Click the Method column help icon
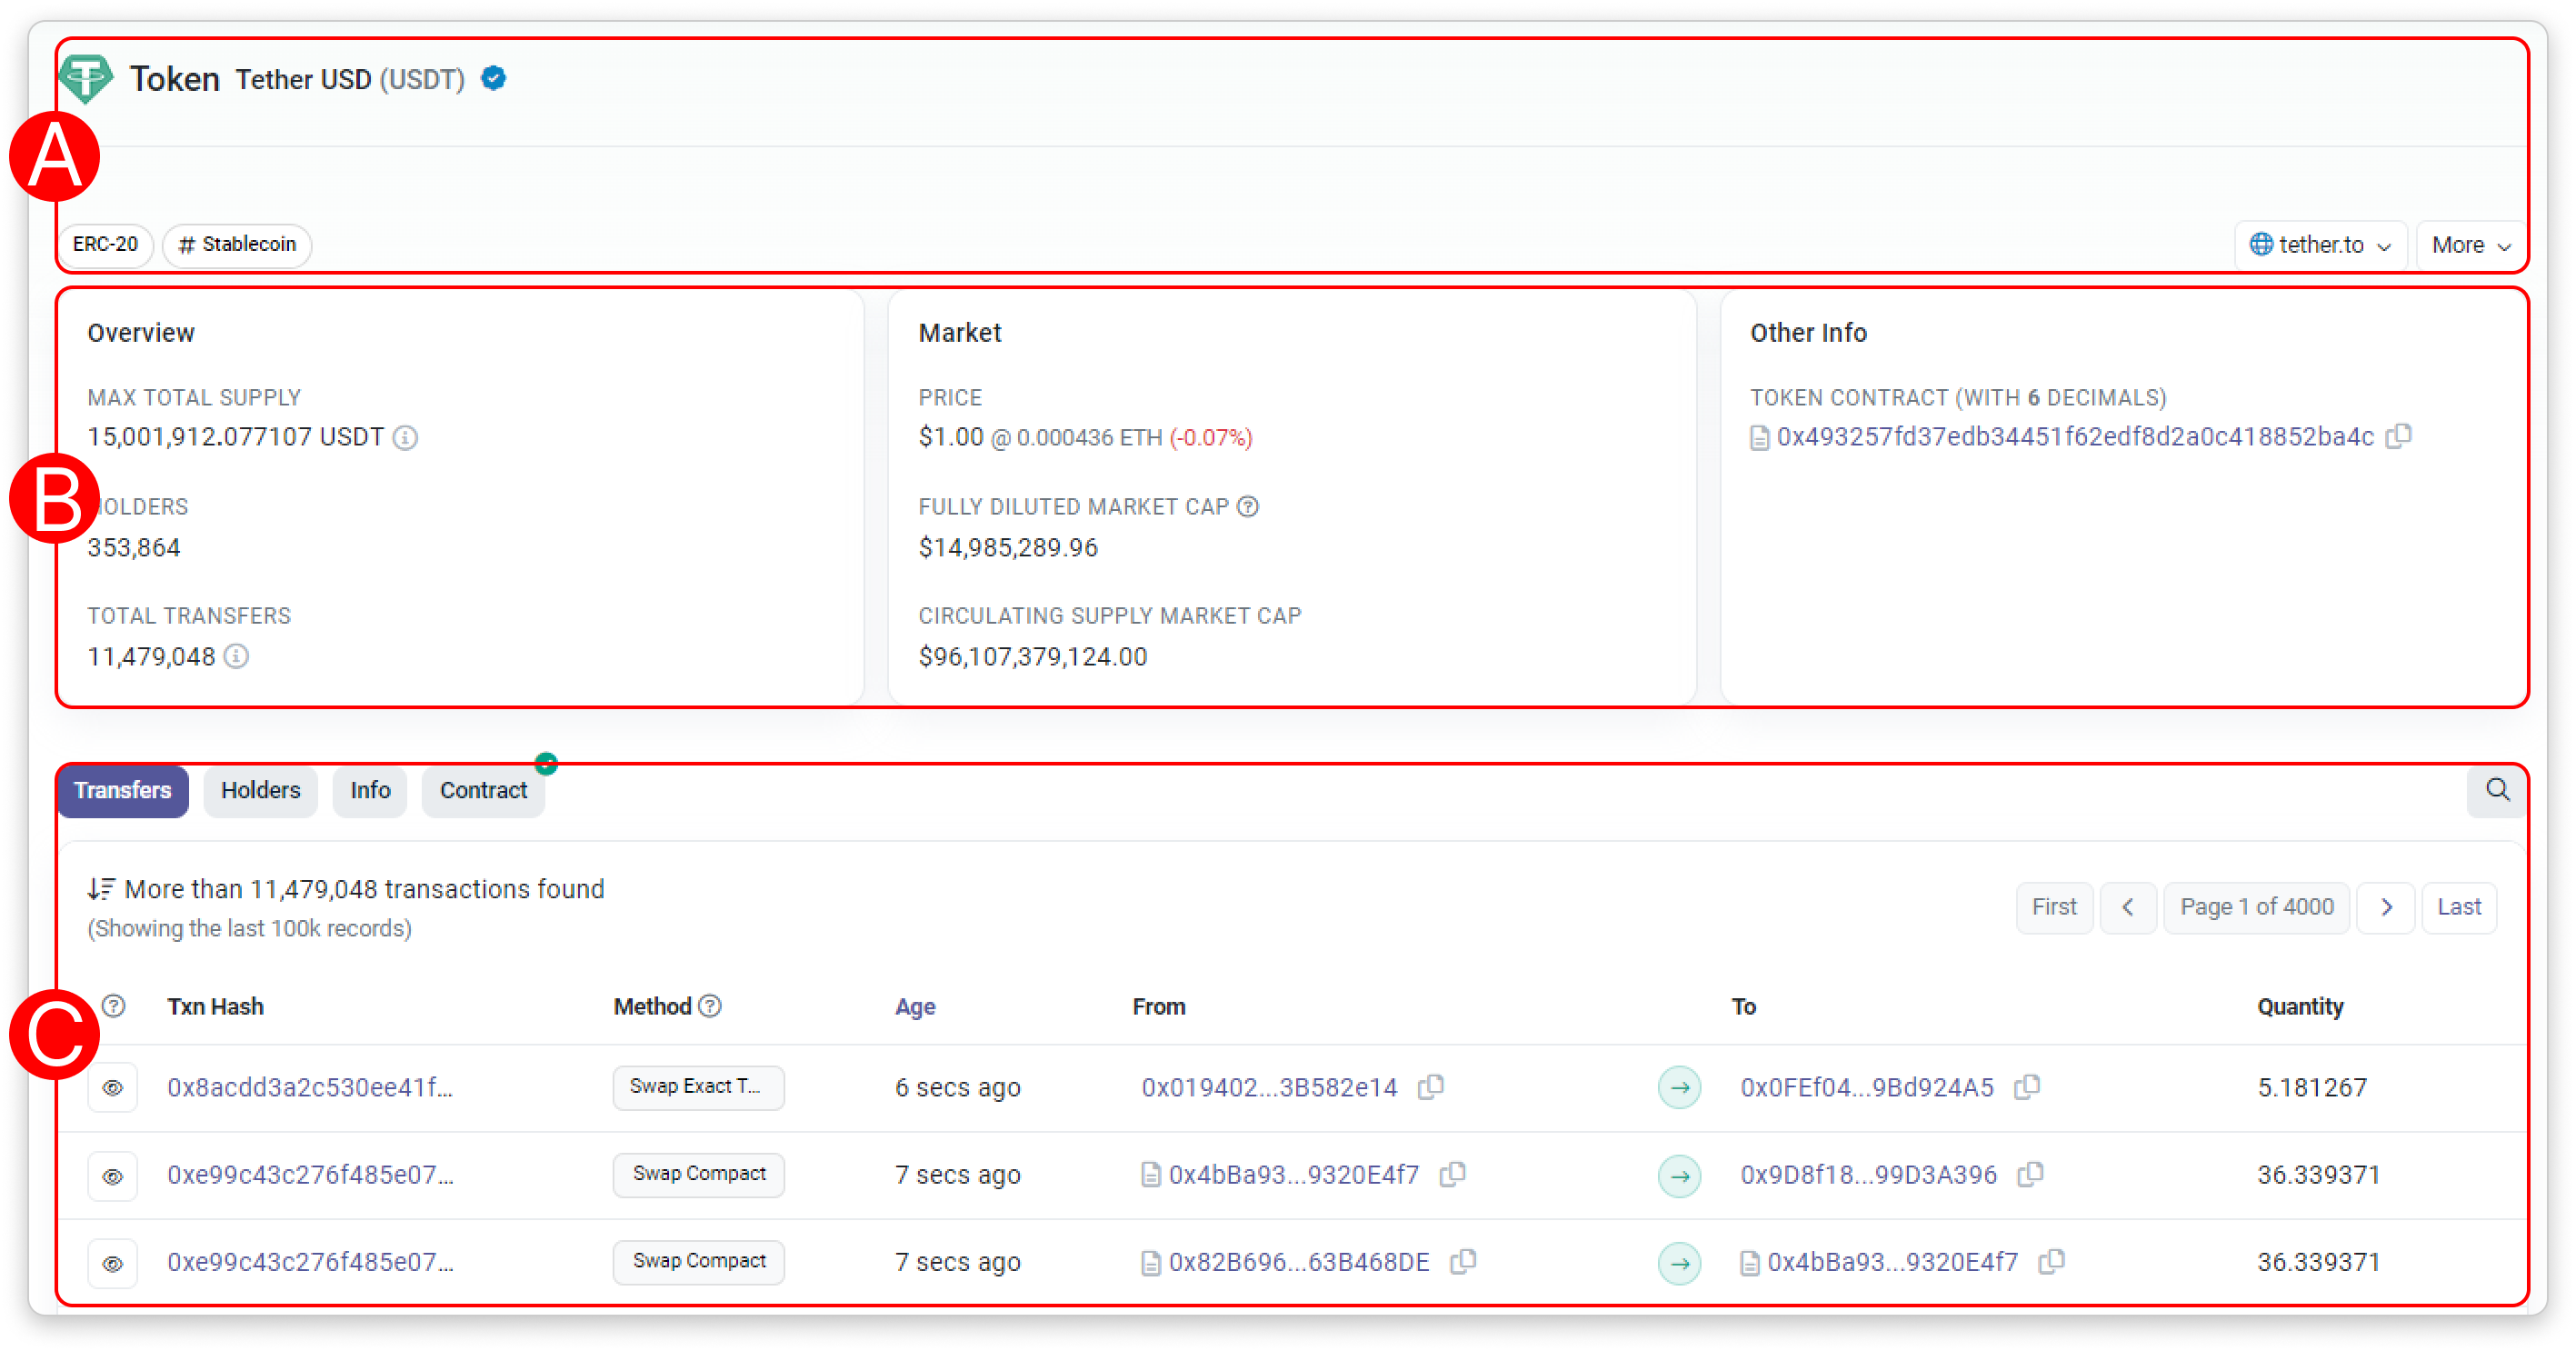 coord(710,1006)
